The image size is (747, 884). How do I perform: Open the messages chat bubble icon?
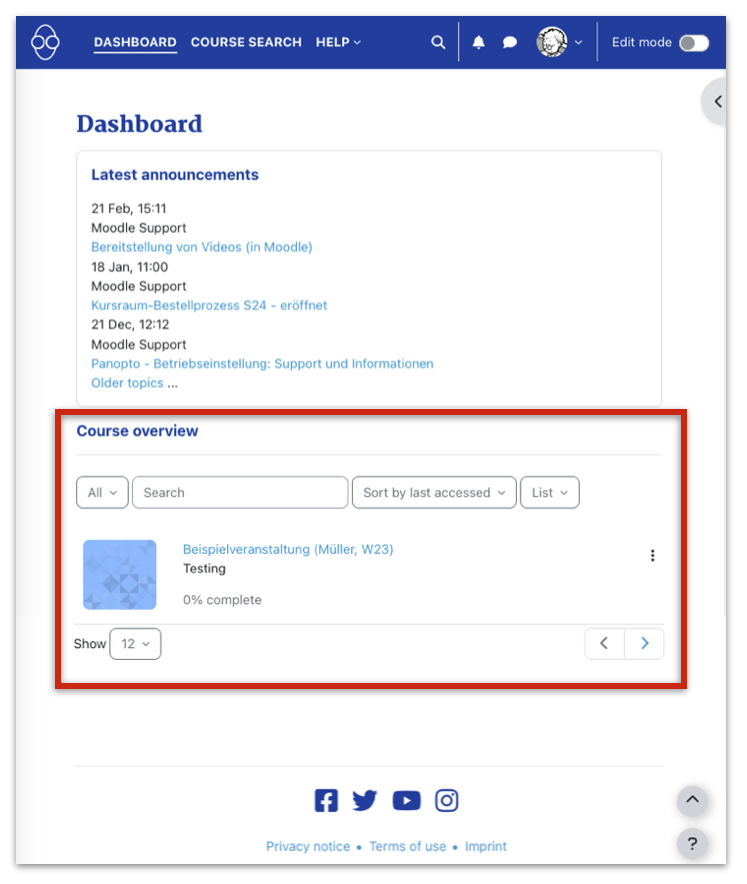tap(510, 43)
